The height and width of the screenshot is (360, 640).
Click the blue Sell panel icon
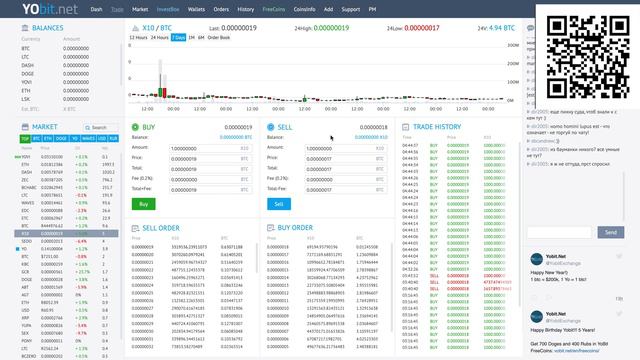[271, 127]
